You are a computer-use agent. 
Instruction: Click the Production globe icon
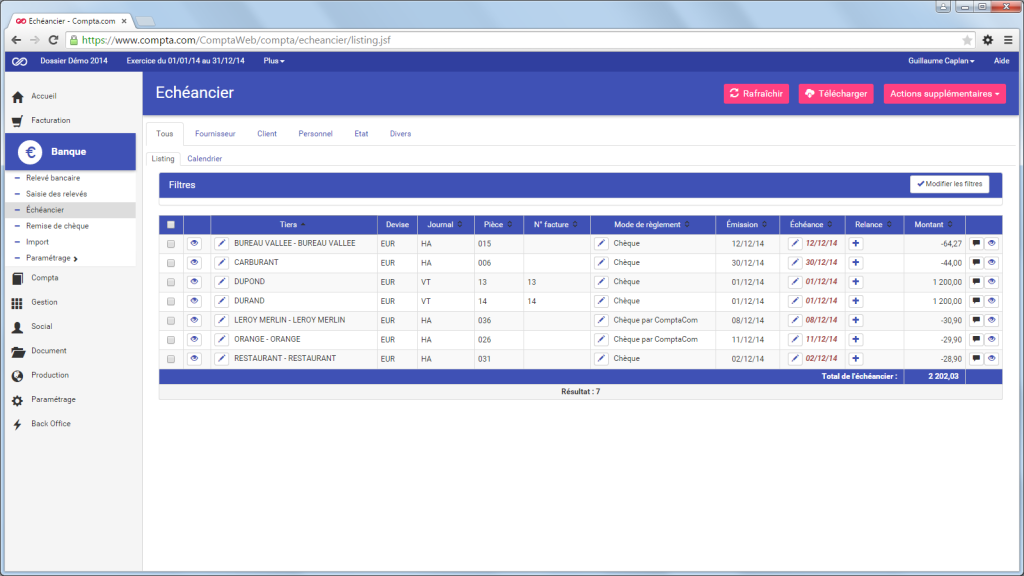(18, 376)
